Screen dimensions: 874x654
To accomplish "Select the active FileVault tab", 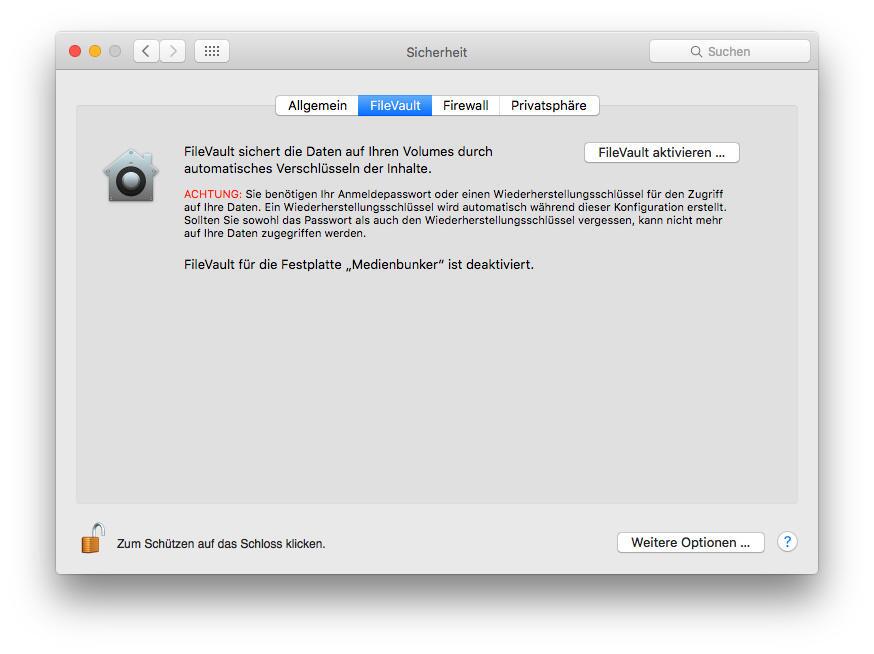I will pos(394,105).
